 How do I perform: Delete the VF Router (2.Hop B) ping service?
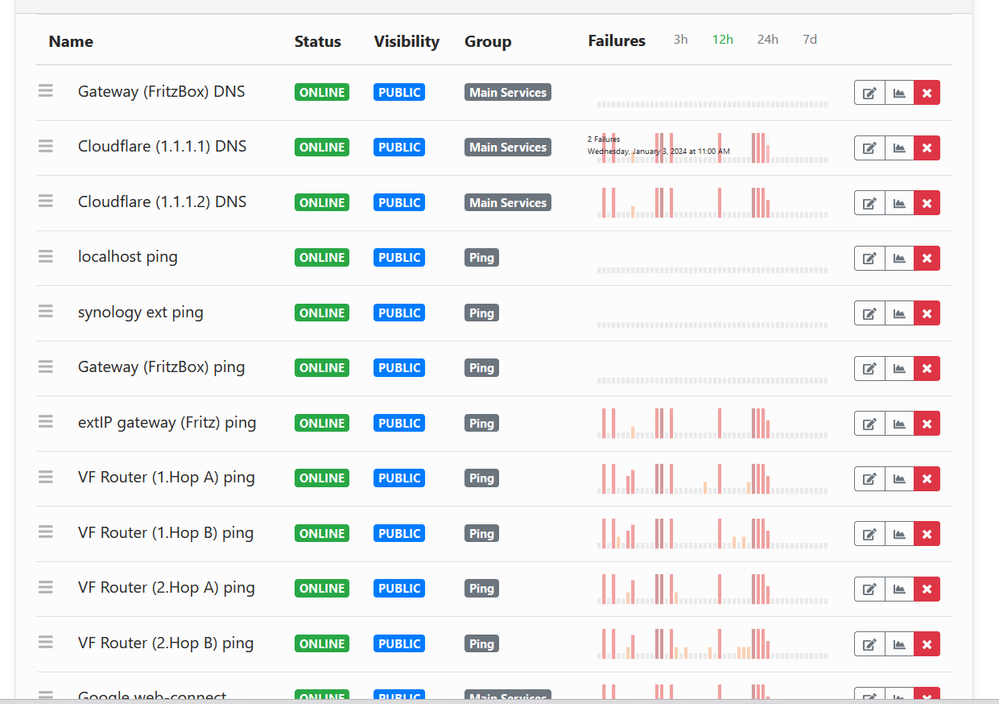pyautogui.click(x=927, y=644)
